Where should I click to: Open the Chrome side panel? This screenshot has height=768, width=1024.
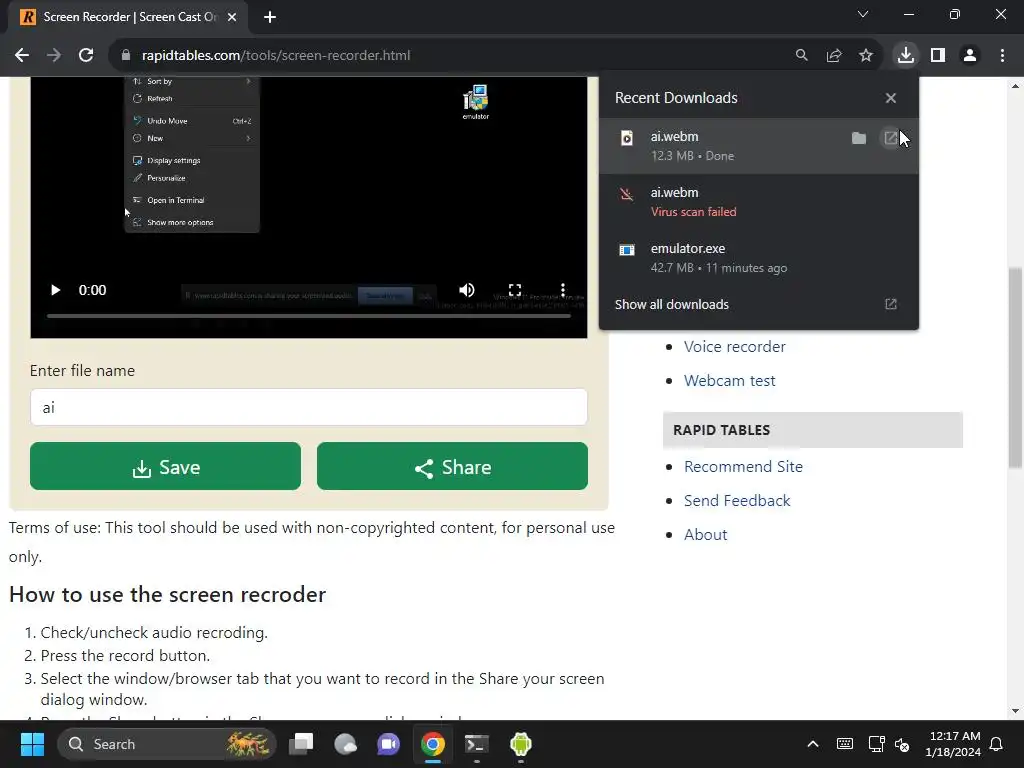938,56
